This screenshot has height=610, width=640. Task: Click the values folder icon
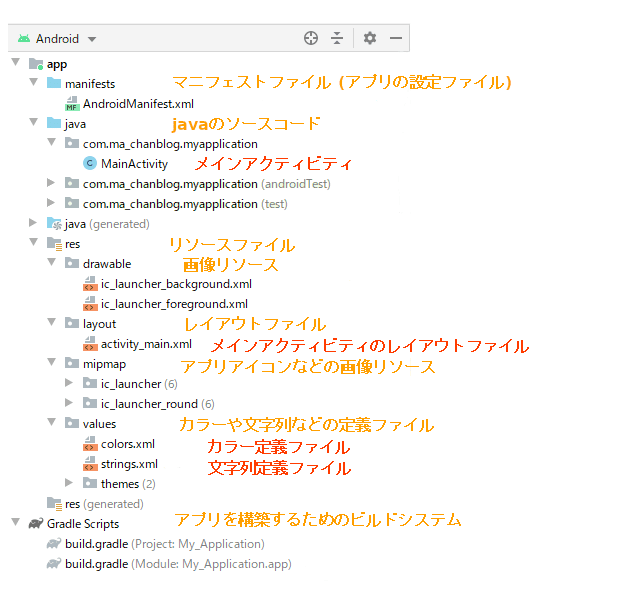coord(72,423)
